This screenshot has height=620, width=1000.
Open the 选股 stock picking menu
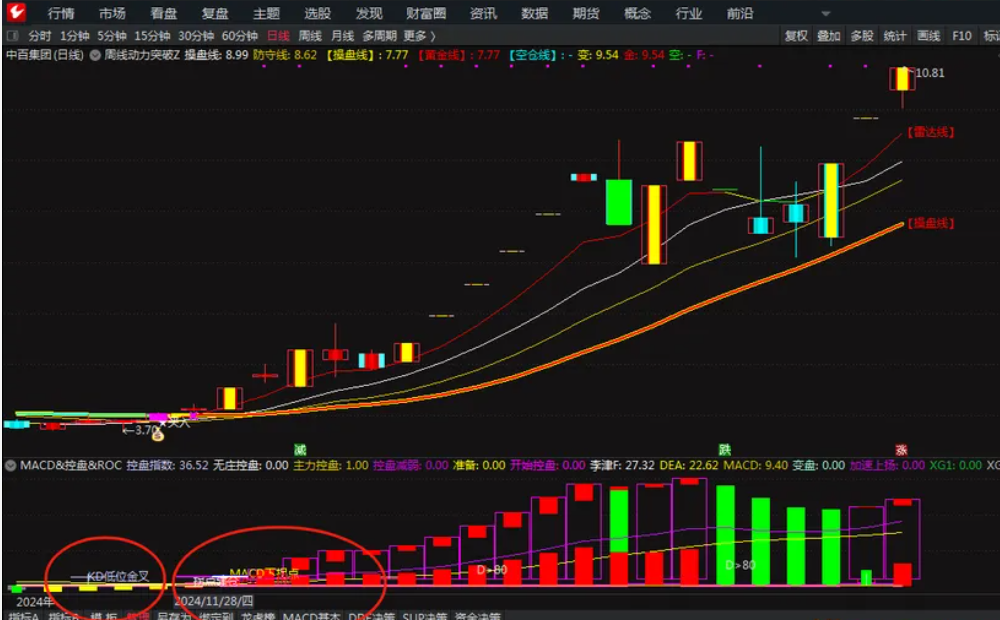click(316, 13)
